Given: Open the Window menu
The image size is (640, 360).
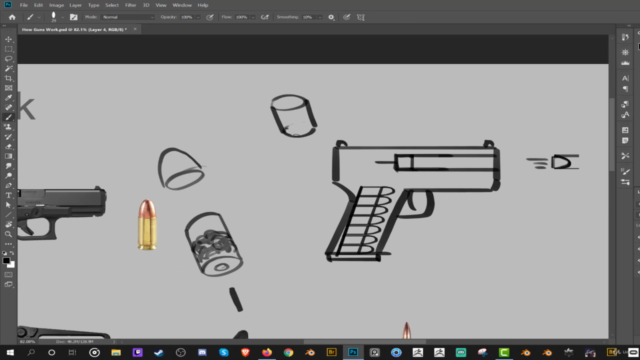Looking at the screenshot, I should click(x=182, y=5).
